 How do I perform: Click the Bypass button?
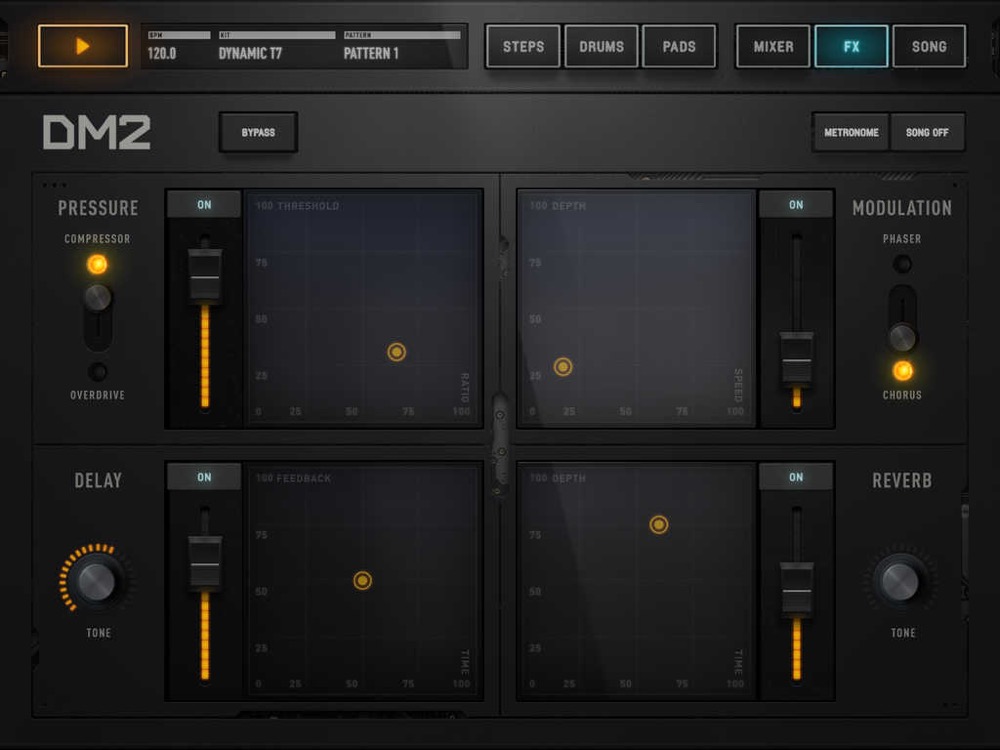[258, 132]
